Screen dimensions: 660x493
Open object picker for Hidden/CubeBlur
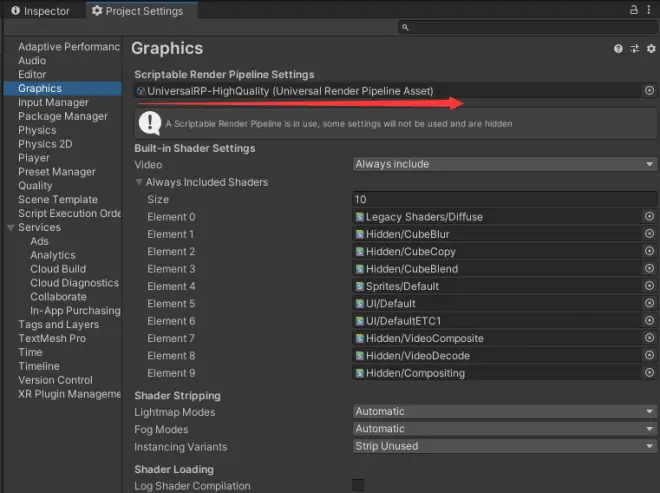coord(649,234)
